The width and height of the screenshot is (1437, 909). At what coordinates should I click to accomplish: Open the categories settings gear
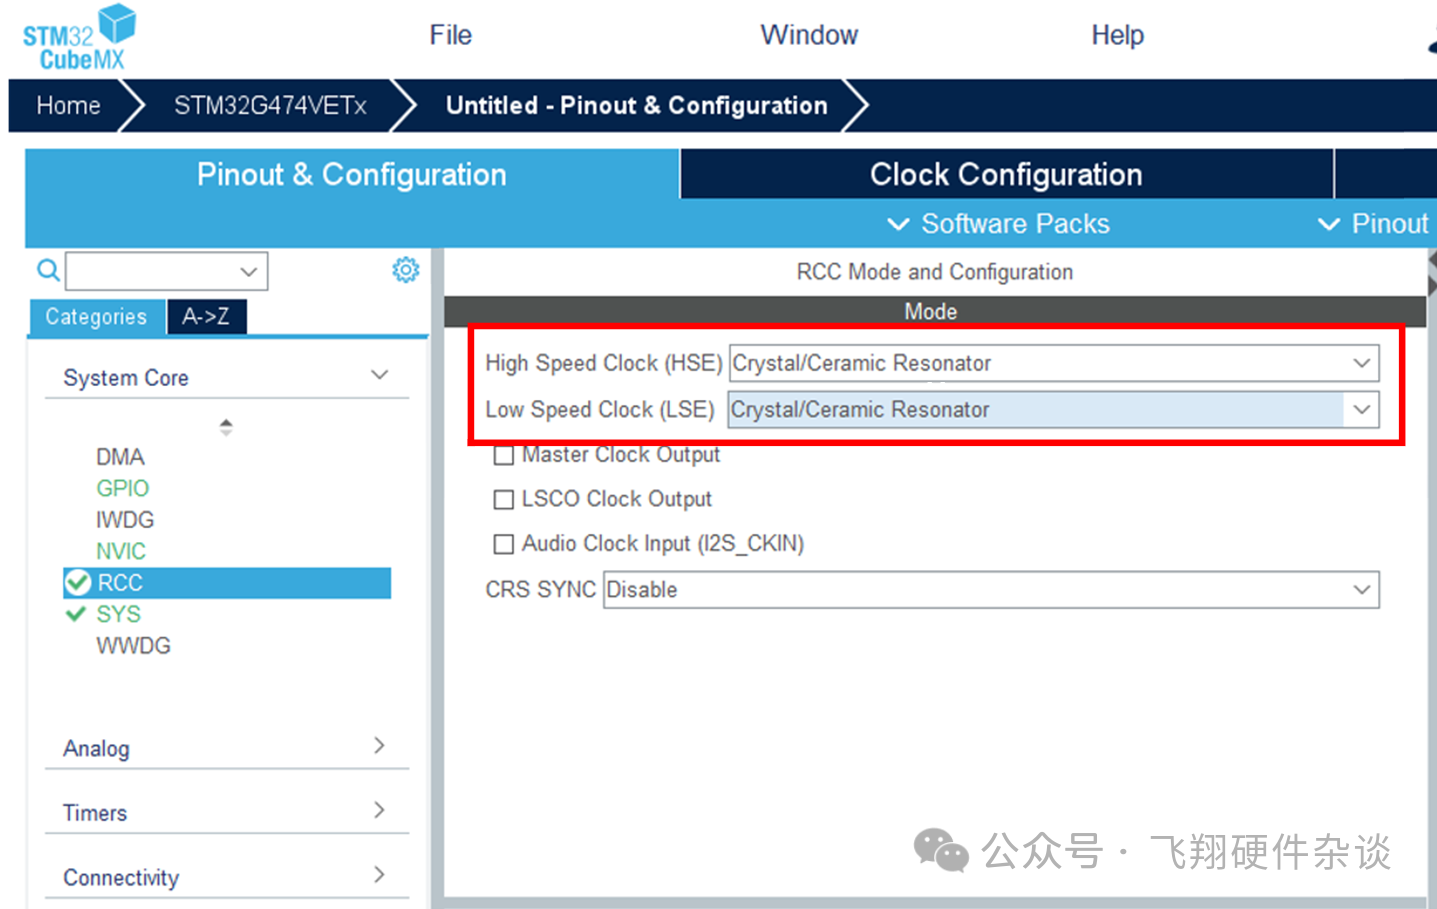[405, 270]
